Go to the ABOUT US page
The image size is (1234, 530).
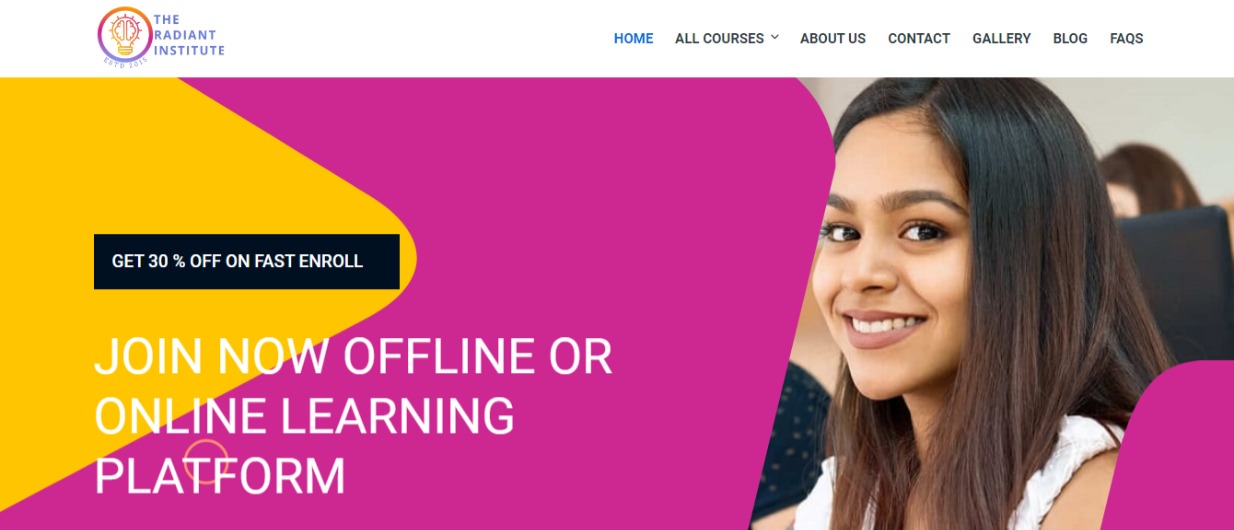click(833, 38)
